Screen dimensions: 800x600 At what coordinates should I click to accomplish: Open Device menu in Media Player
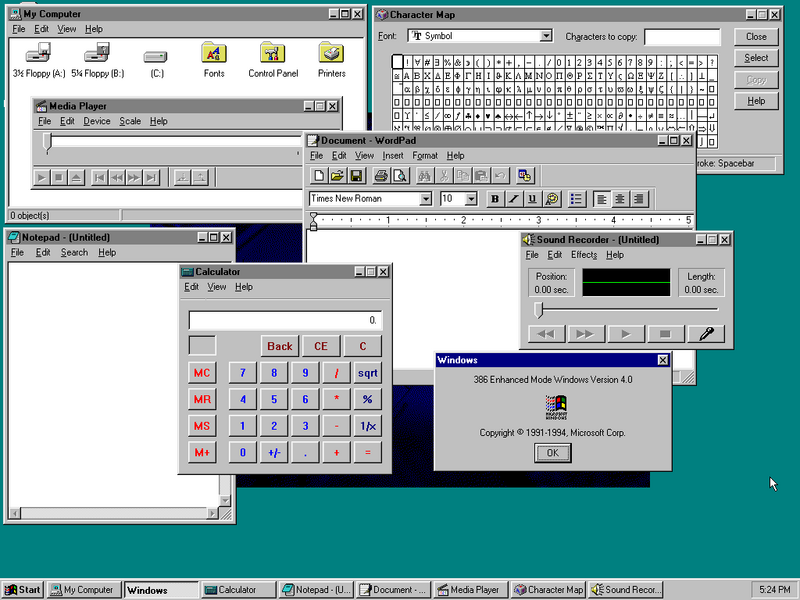(97, 121)
